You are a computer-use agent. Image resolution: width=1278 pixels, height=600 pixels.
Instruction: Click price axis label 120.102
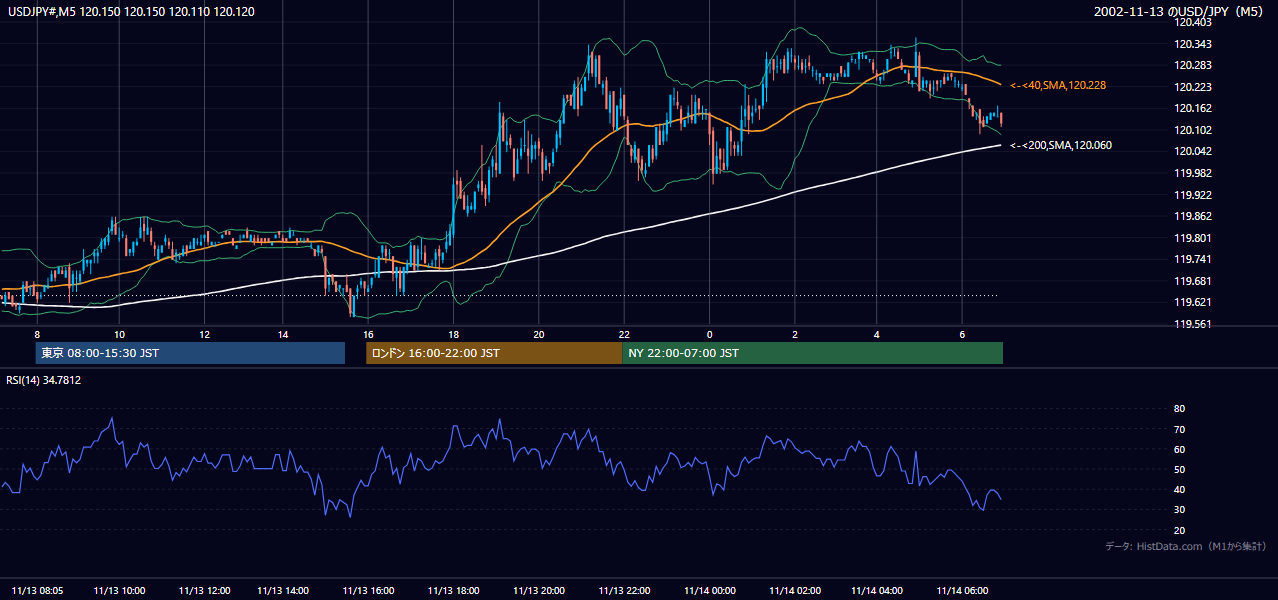[1192, 130]
